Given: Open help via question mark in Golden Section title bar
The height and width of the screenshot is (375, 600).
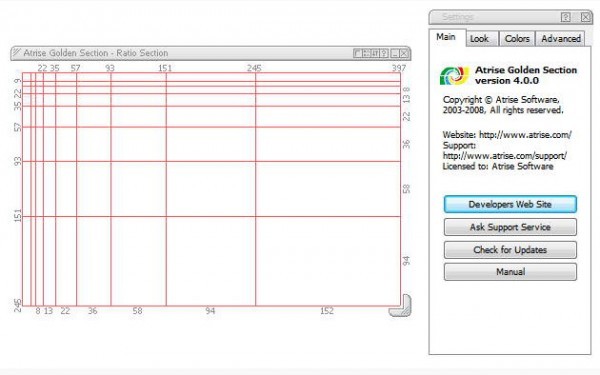Looking at the screenshot, I should (x=384, y=53).
